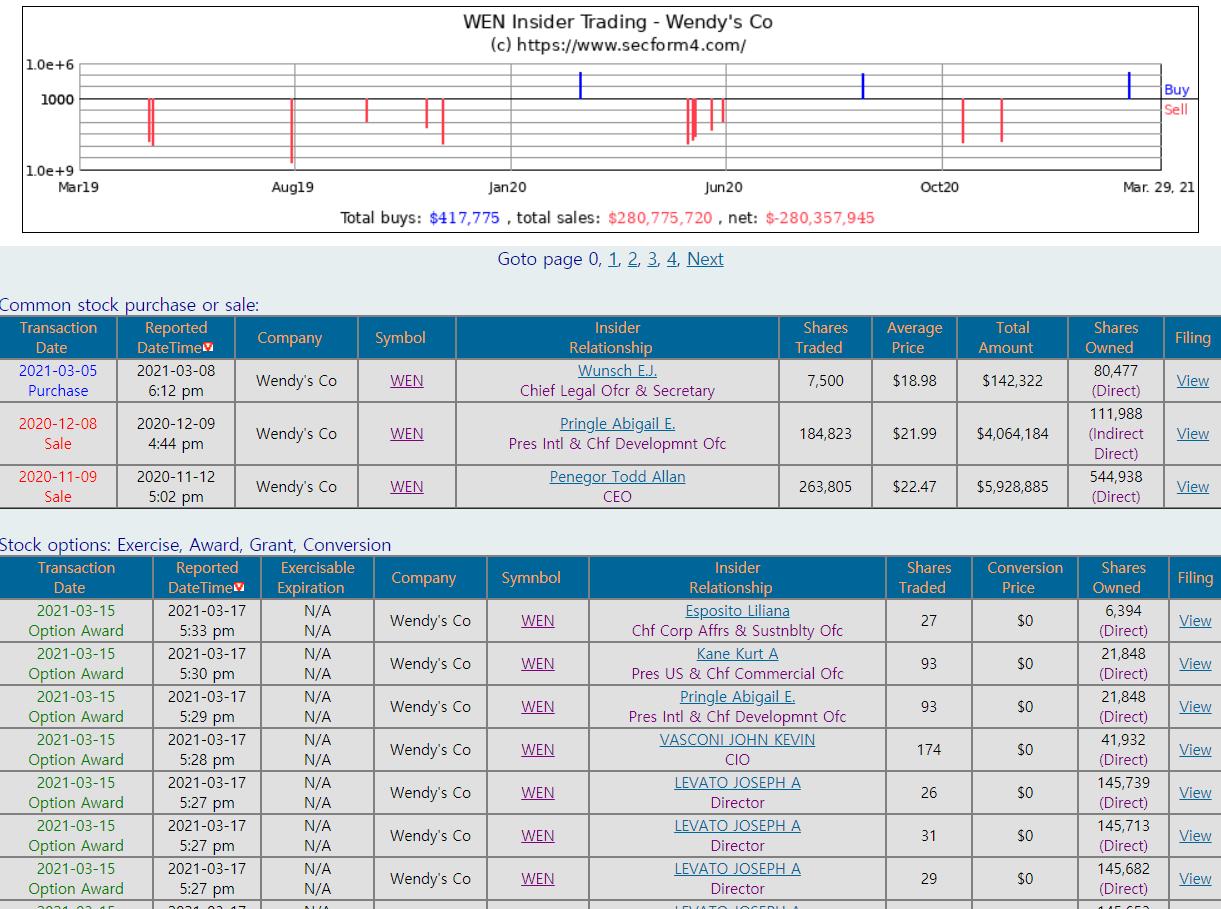View filing for Pringle option award
1221x909 pixels.
coord(1195,707)
